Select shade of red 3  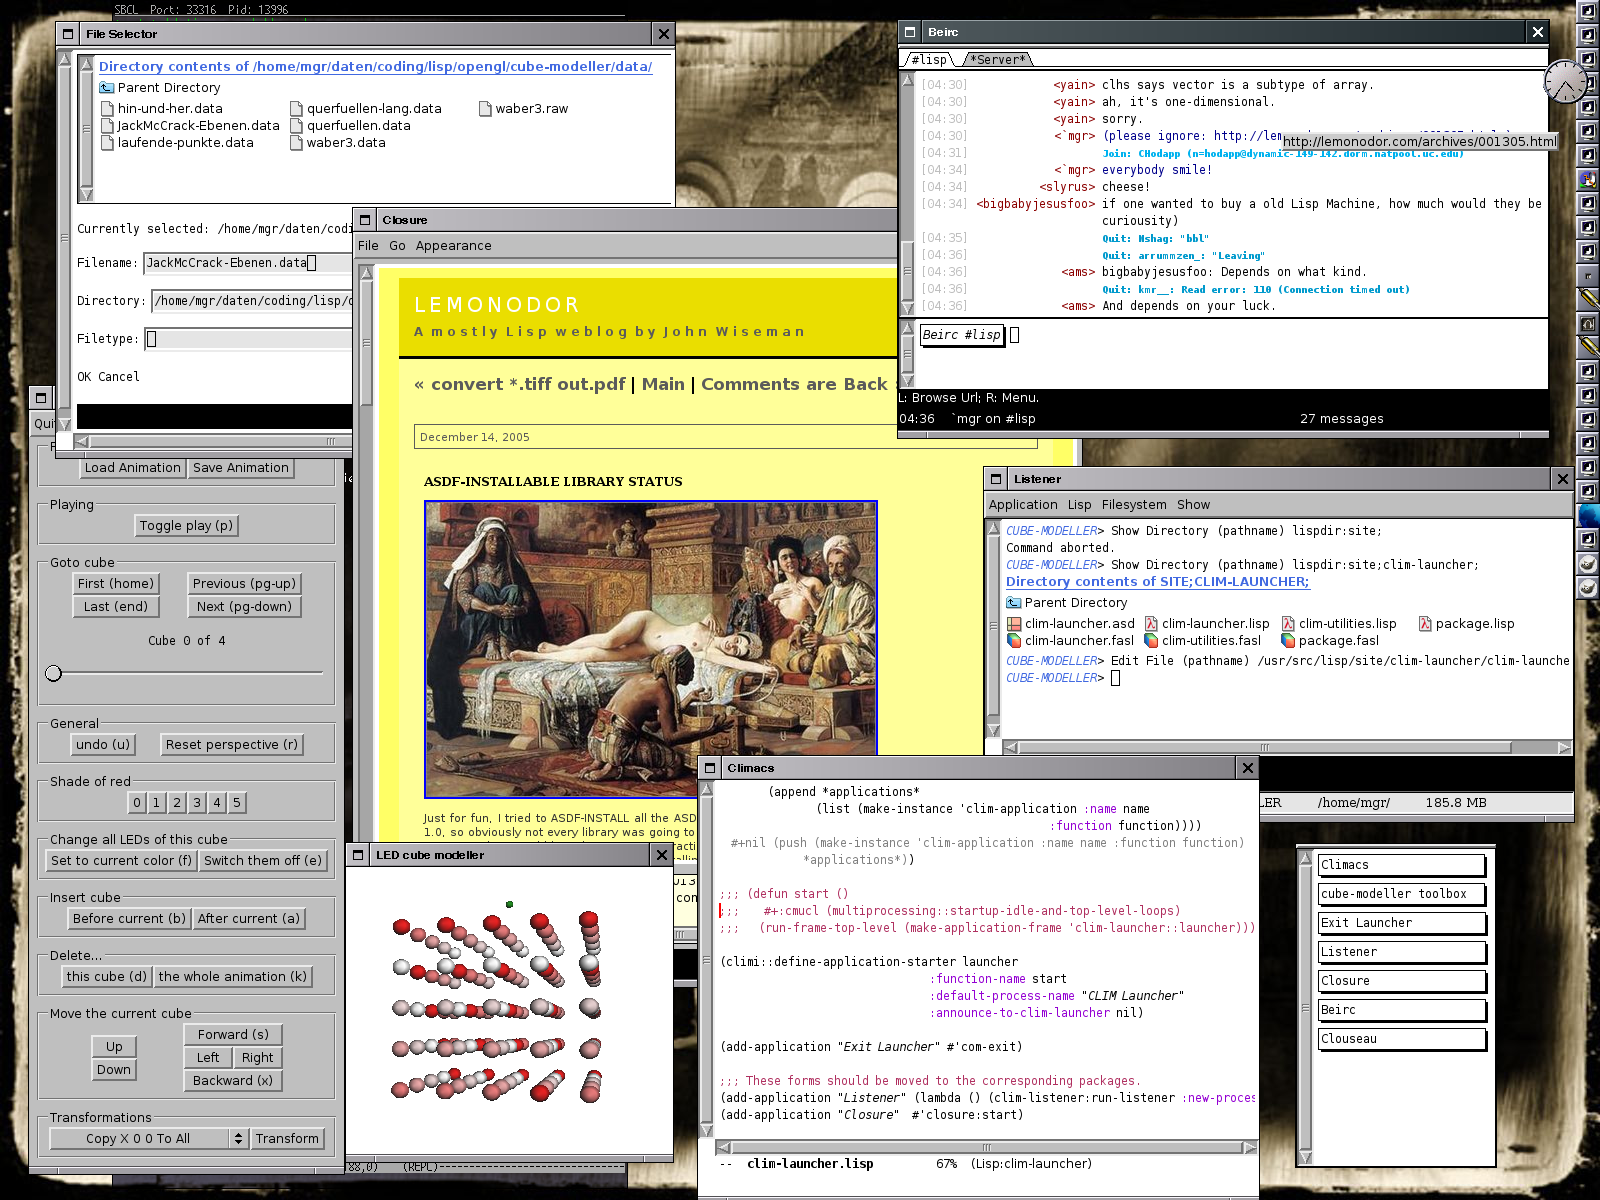(197, 803)
